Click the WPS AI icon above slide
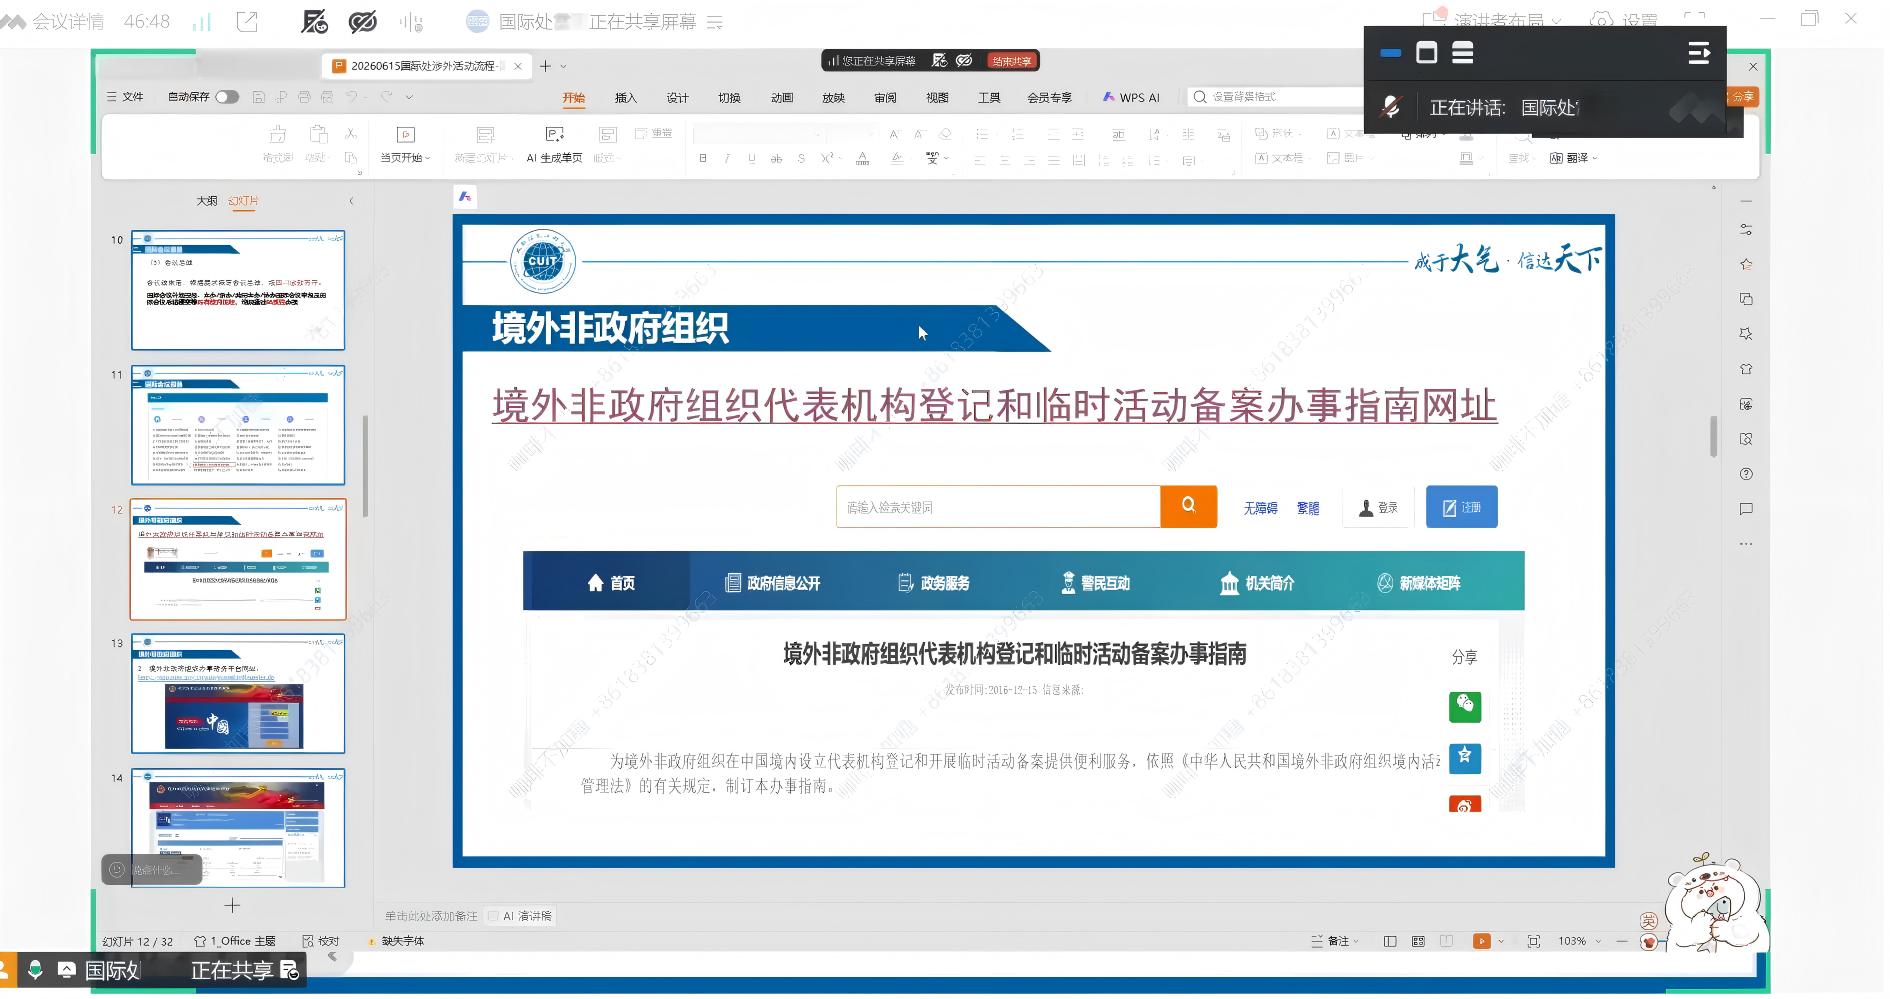Viewport: 1890px width, 999px height. 465,197
